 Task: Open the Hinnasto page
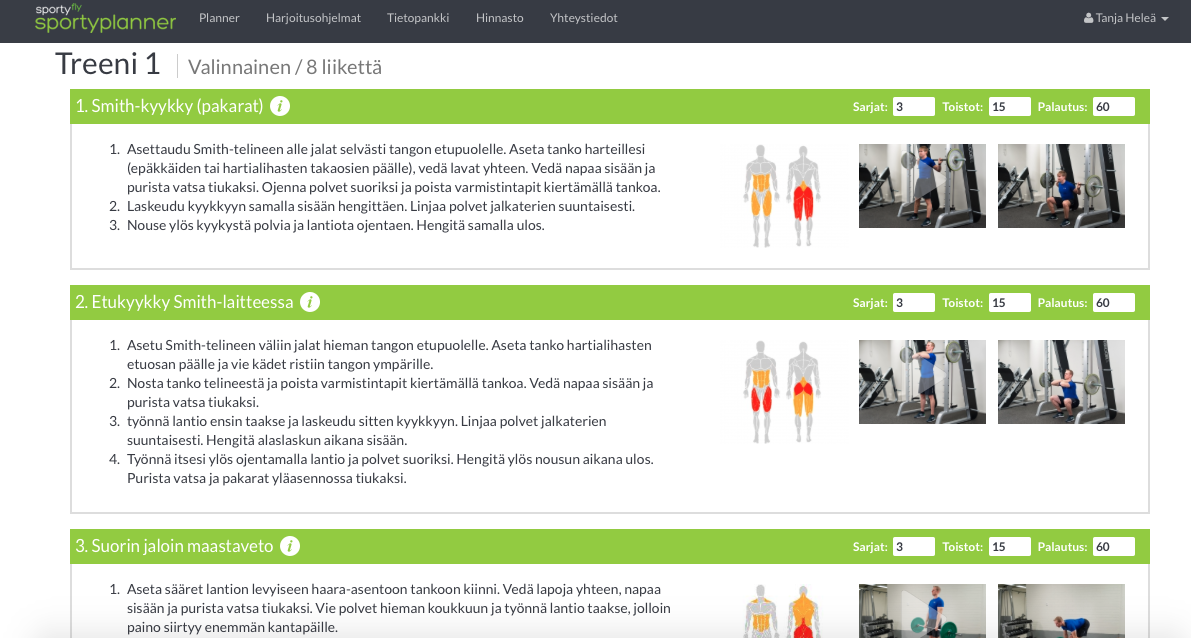pos(500,17)
